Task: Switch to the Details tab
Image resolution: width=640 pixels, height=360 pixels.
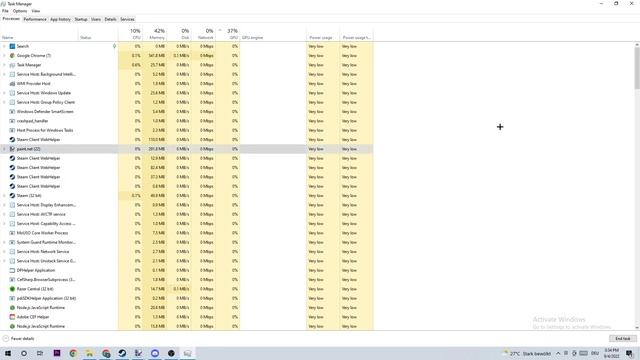Action: [110, 19]
